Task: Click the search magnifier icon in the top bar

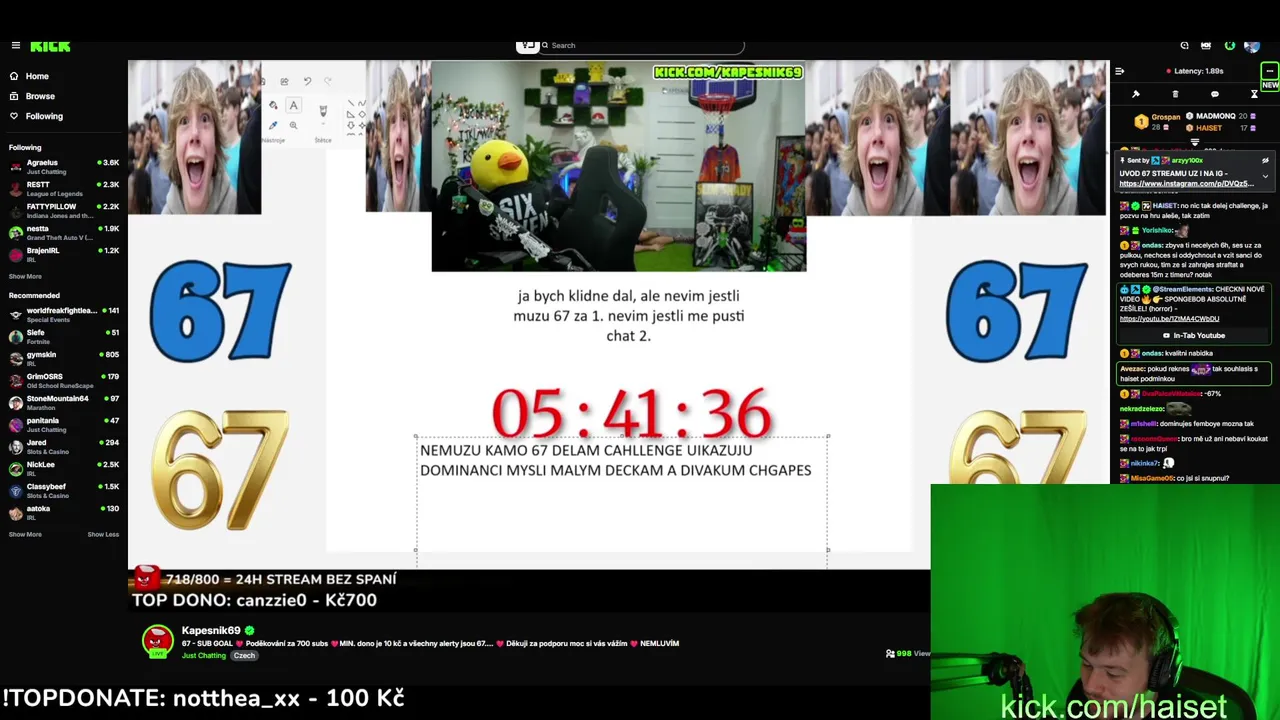Action: 545,45
